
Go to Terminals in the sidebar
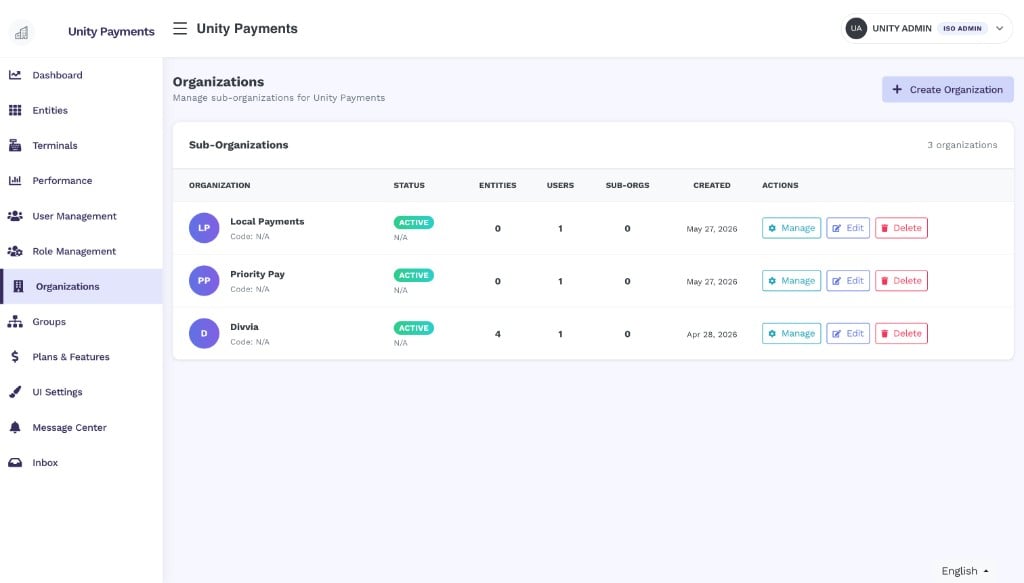[x=81, y=146]
